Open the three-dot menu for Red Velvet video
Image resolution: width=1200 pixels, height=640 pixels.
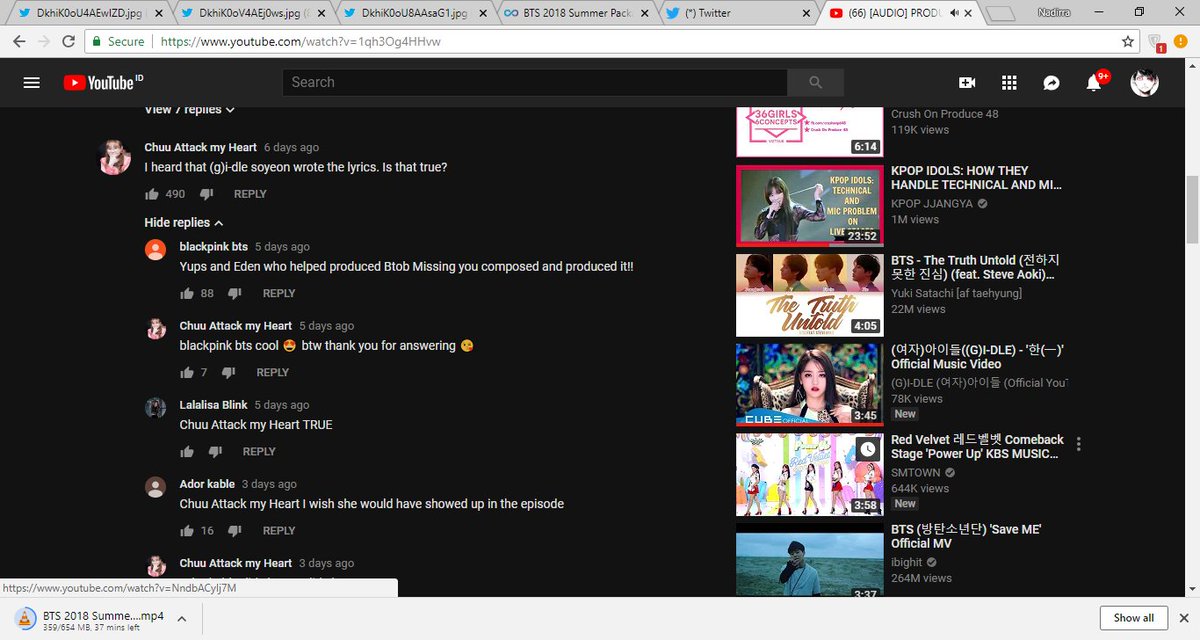1079,444
